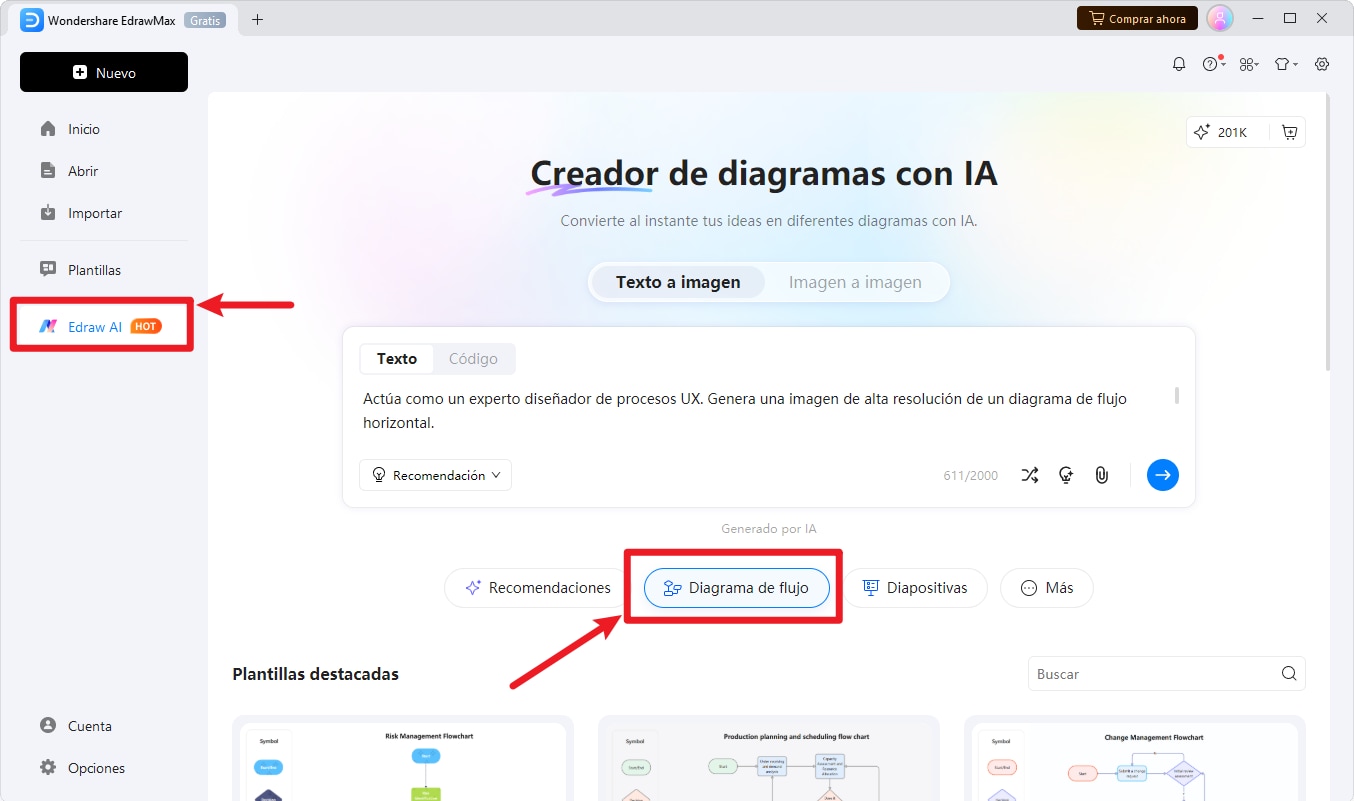The height and width of the screenshot is (801, 1354).
Task: Expand the Recomendación prompt dropdown
Action: click(x=435, y=475)
